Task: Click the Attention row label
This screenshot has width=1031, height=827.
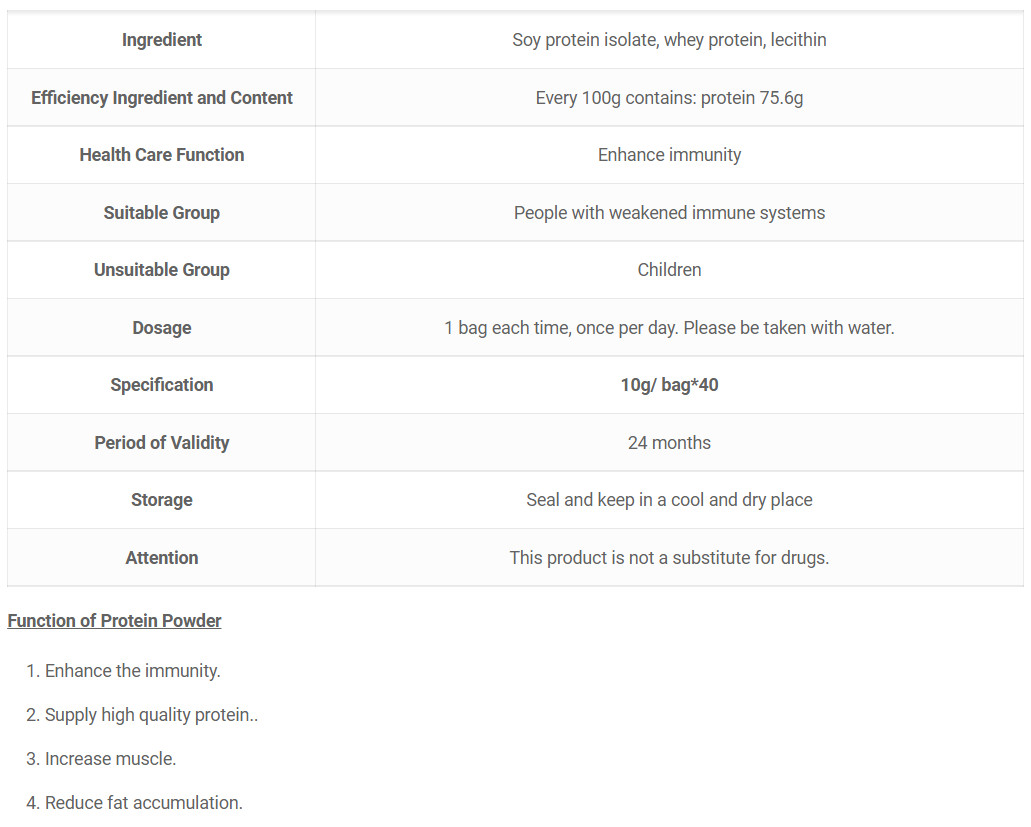Action: click(162, 558)
